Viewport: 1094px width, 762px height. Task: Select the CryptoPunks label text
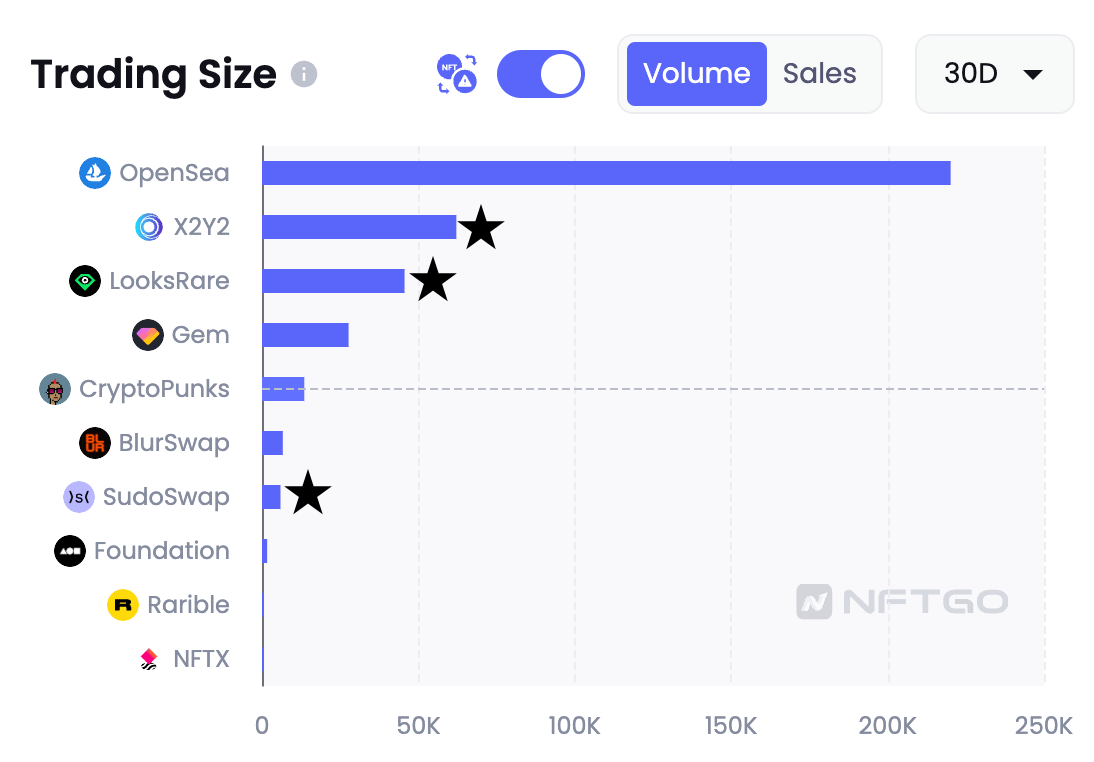pos(154,389)
